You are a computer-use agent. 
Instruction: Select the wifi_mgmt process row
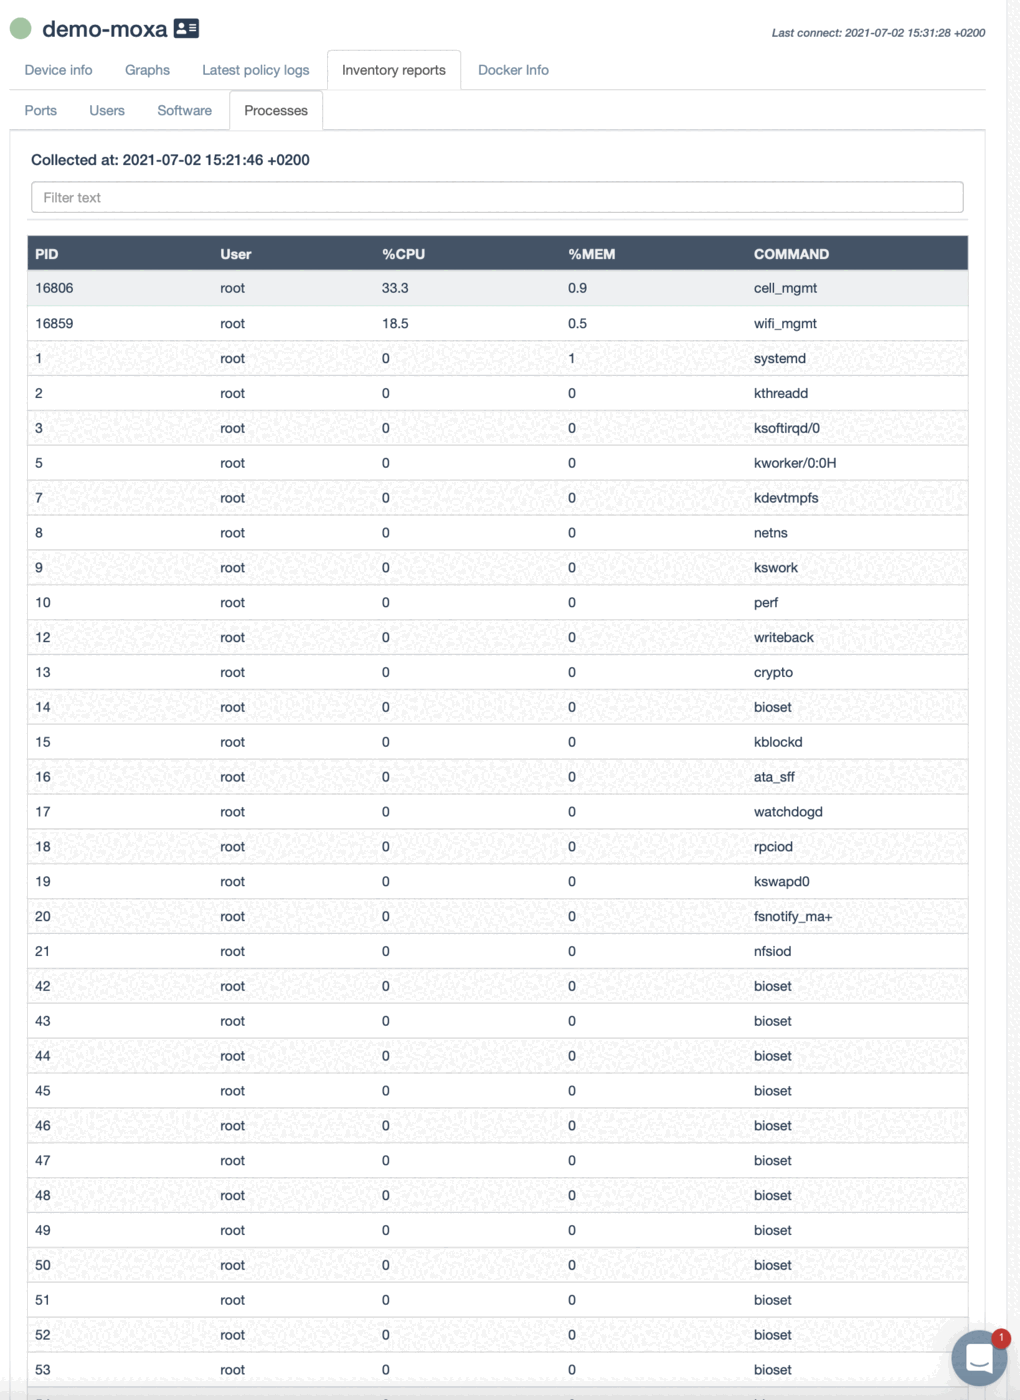(x=497, y=323)
